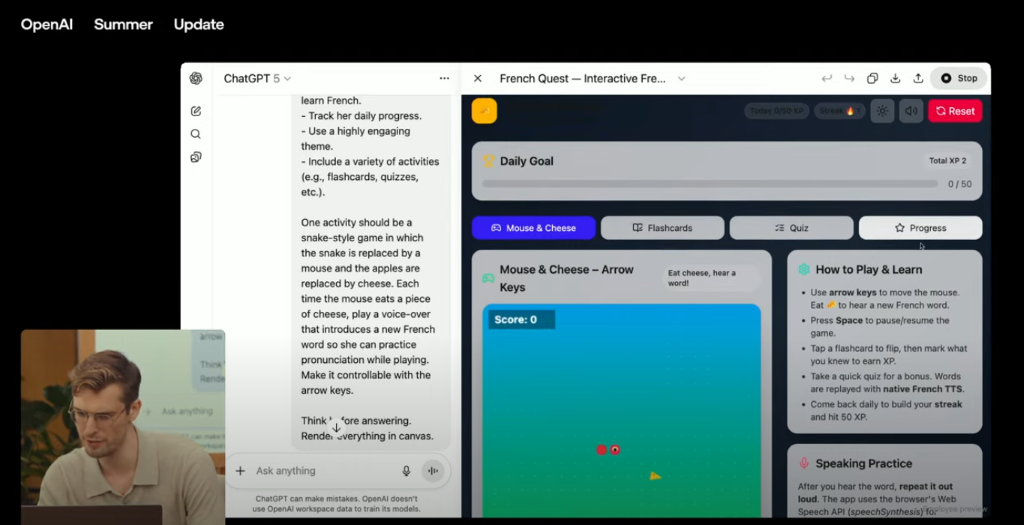This screenshot has height=525, width=1024.
Task: Start dictation with the microphone icon
Action: tap(406, 471)
